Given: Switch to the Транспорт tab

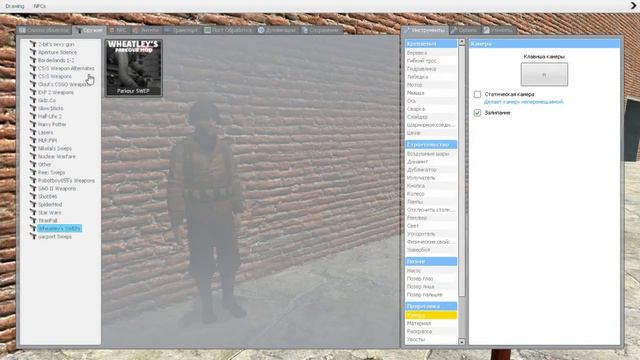Looking at the screenshot, I should [181, 30].
